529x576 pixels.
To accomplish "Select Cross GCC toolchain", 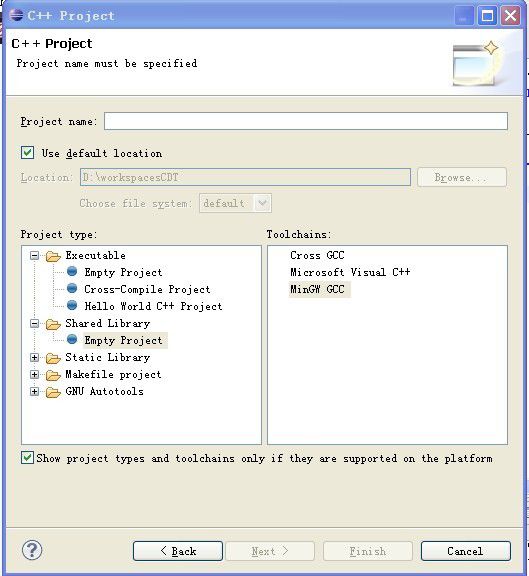I will point(317,255).
